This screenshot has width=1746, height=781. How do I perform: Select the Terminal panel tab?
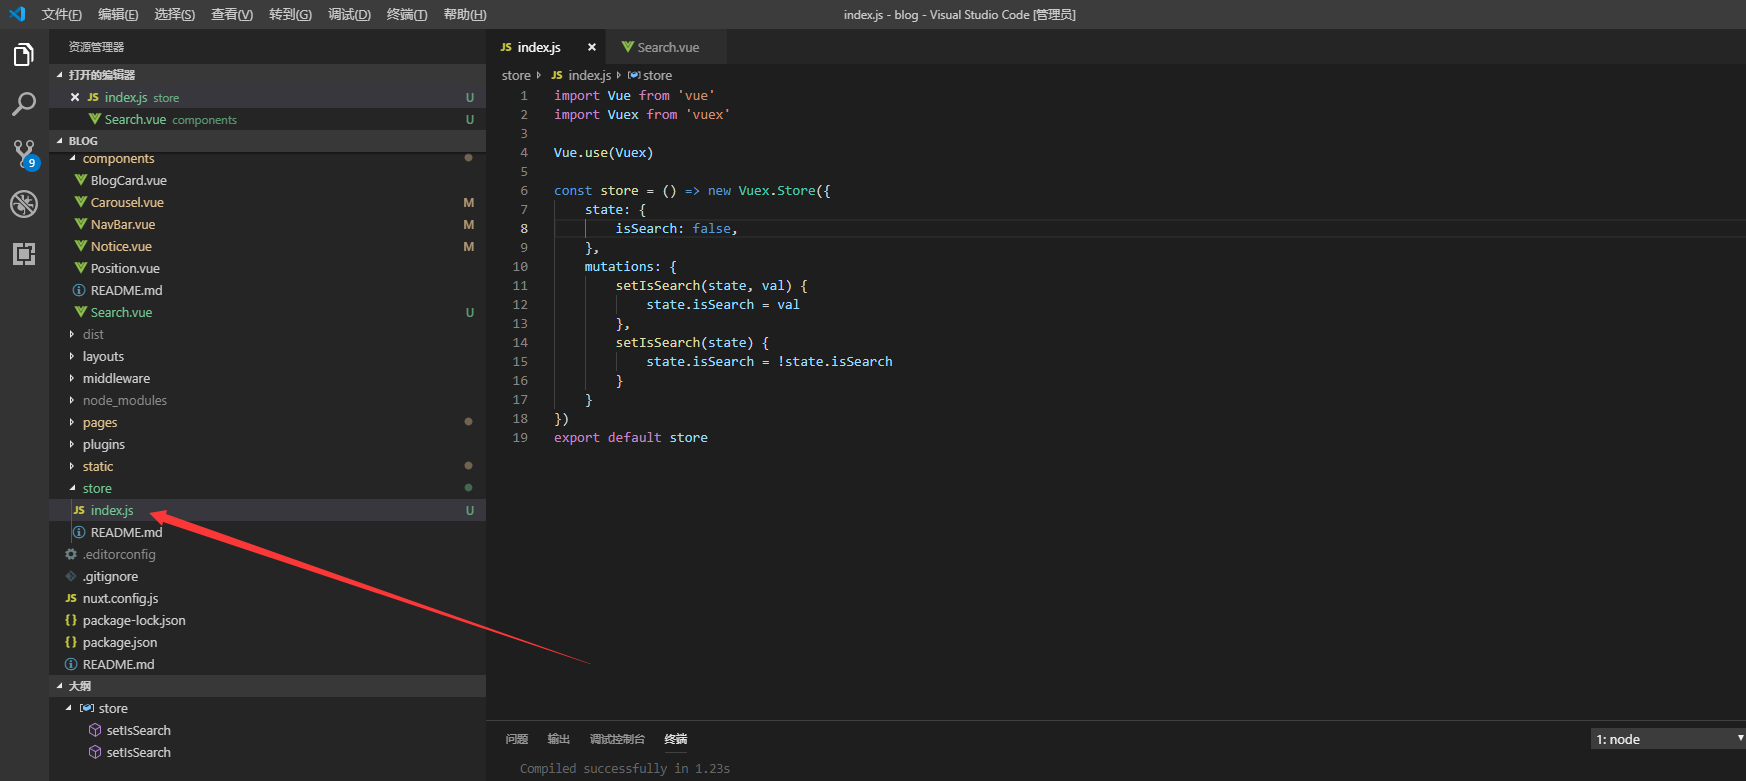point(676,739)
